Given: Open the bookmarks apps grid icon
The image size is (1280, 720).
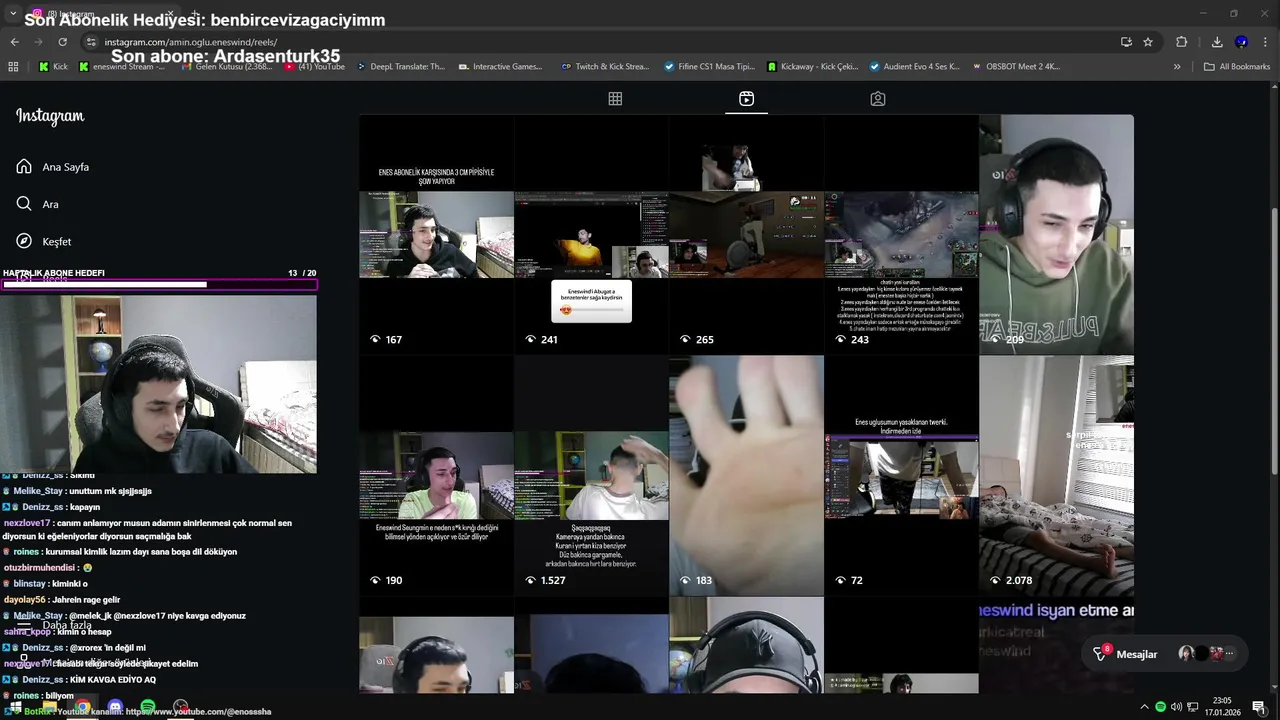Looking at the screenshot, I should click(x=13, y=67).
